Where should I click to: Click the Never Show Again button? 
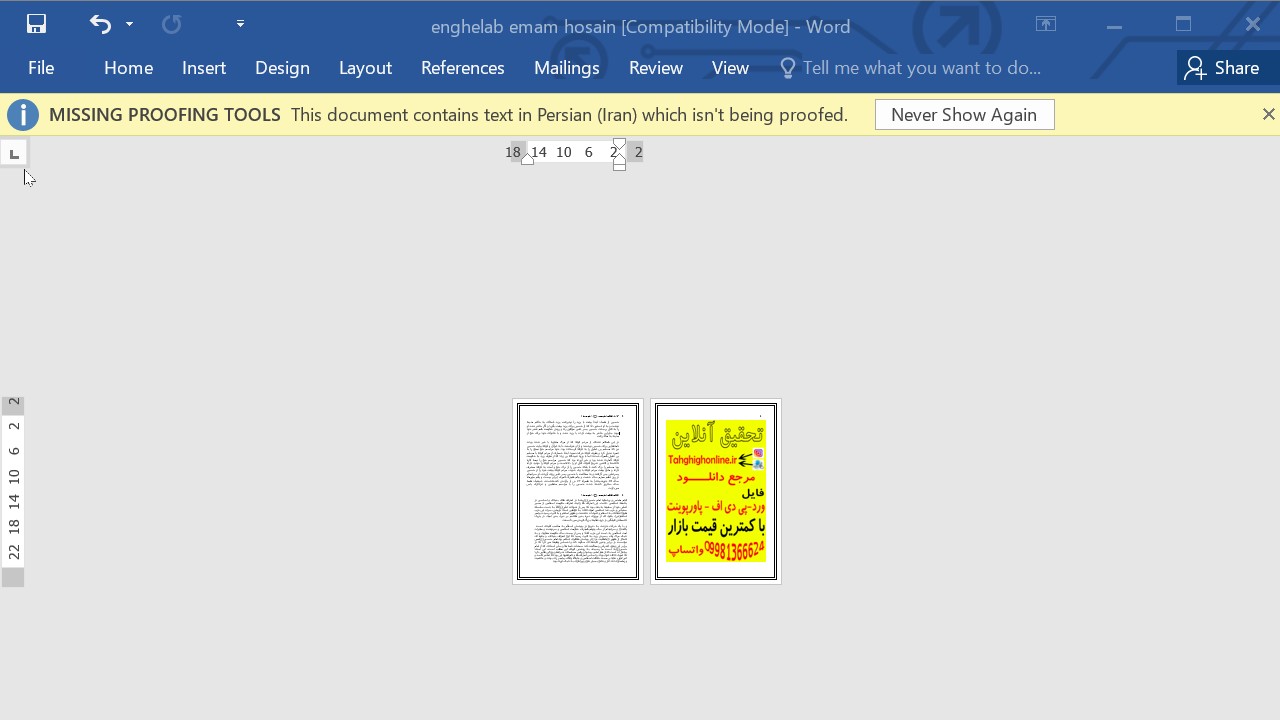(x=964, y=115)
